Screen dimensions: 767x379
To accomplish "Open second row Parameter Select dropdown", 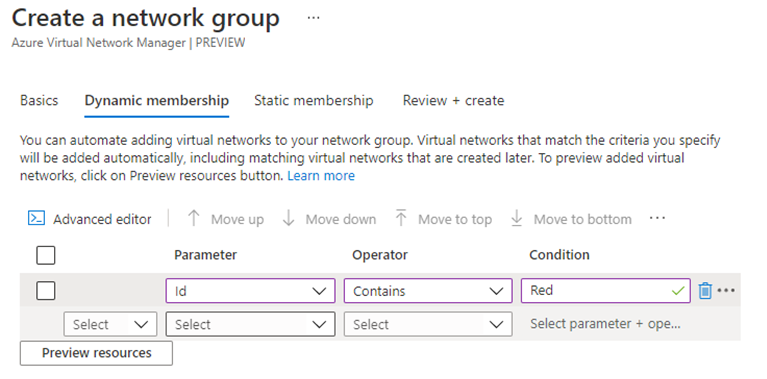I will tap(250, 324).
